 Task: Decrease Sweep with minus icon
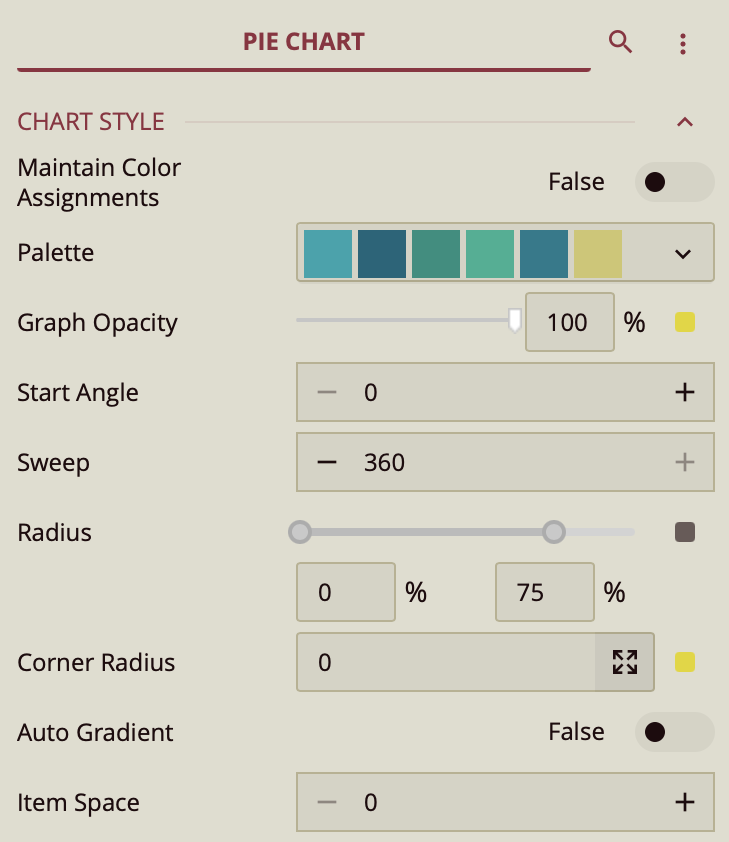(327, 462)
